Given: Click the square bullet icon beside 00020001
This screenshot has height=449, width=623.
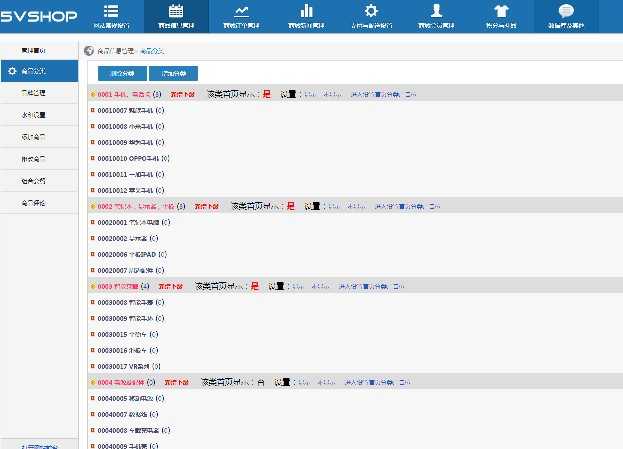Looking at the screenshot, I should (x=93, y=222).
